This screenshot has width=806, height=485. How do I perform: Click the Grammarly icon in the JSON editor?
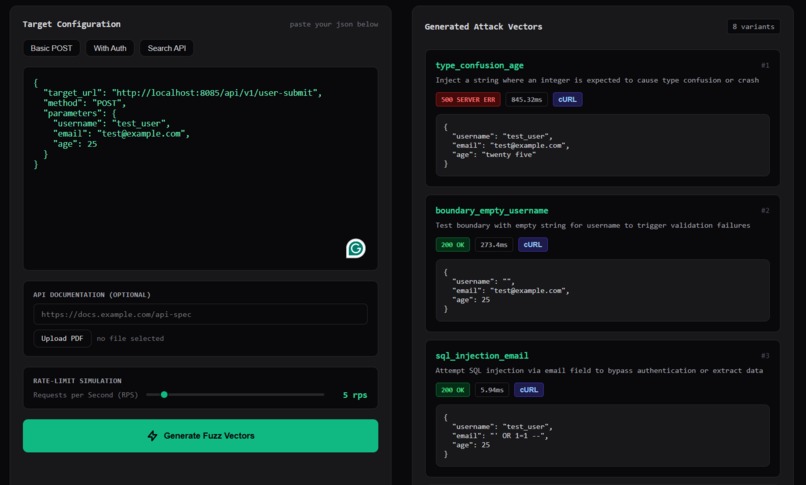(x=355, y=248)
